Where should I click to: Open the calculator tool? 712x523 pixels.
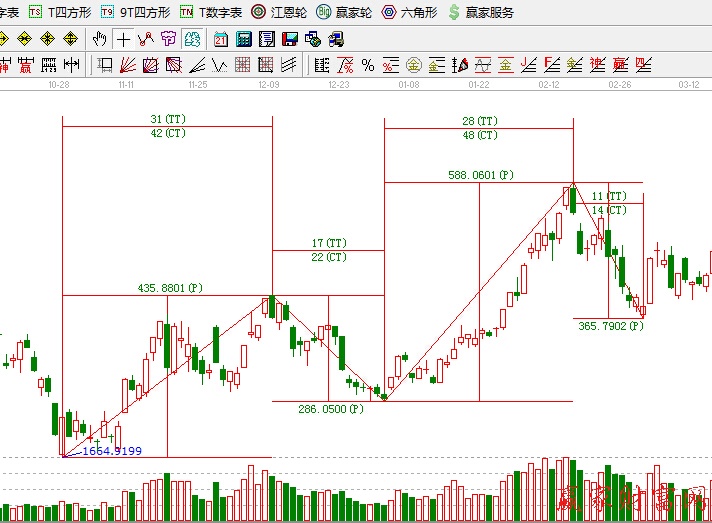click(x=243, y=39)
